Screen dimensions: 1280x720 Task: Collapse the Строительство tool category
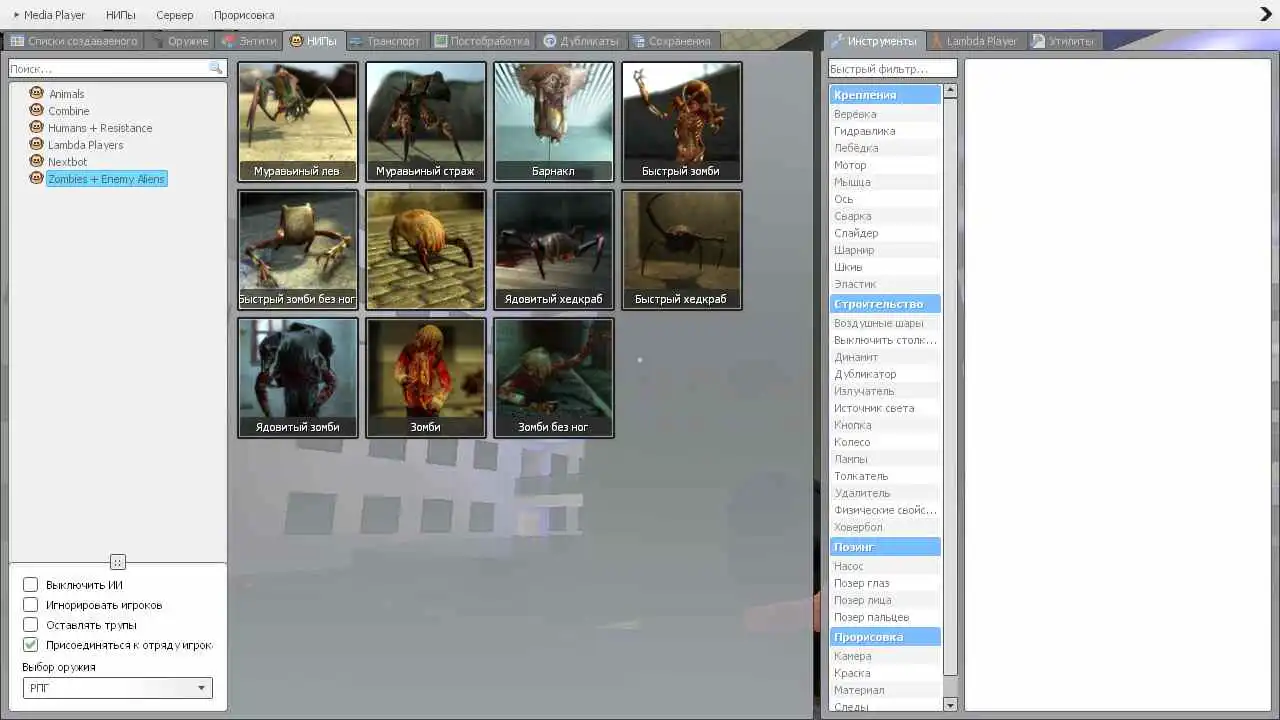tap(885, 304)
